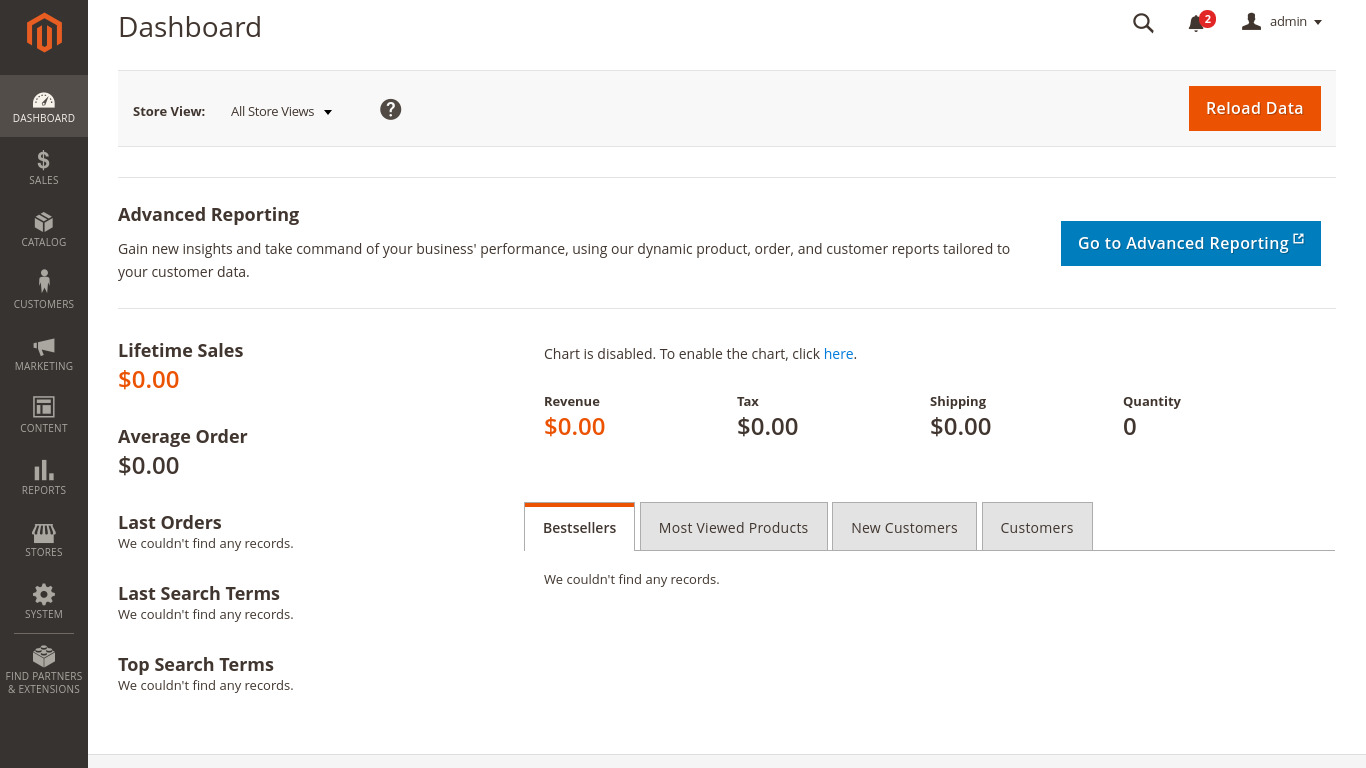The width and height of the screenshot is (1366, 768).
Task: Open the Marketing megaphone menu
Action: (x=44, y=353)
